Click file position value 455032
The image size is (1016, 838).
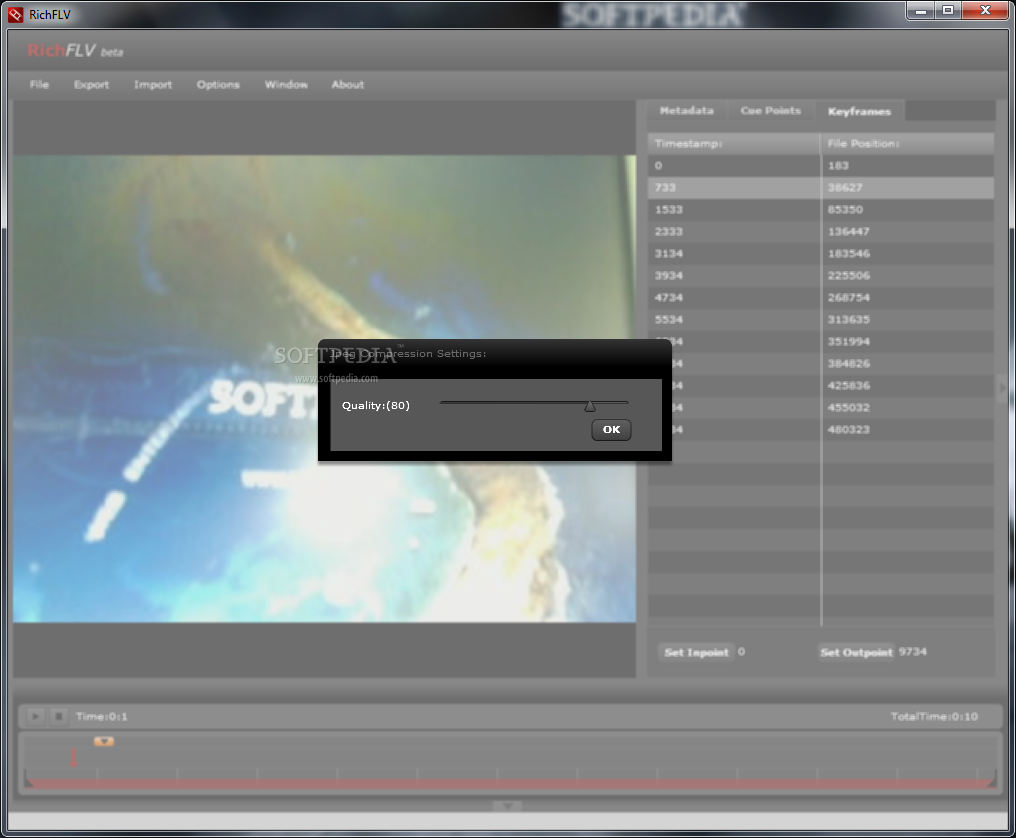pos(848,408)
